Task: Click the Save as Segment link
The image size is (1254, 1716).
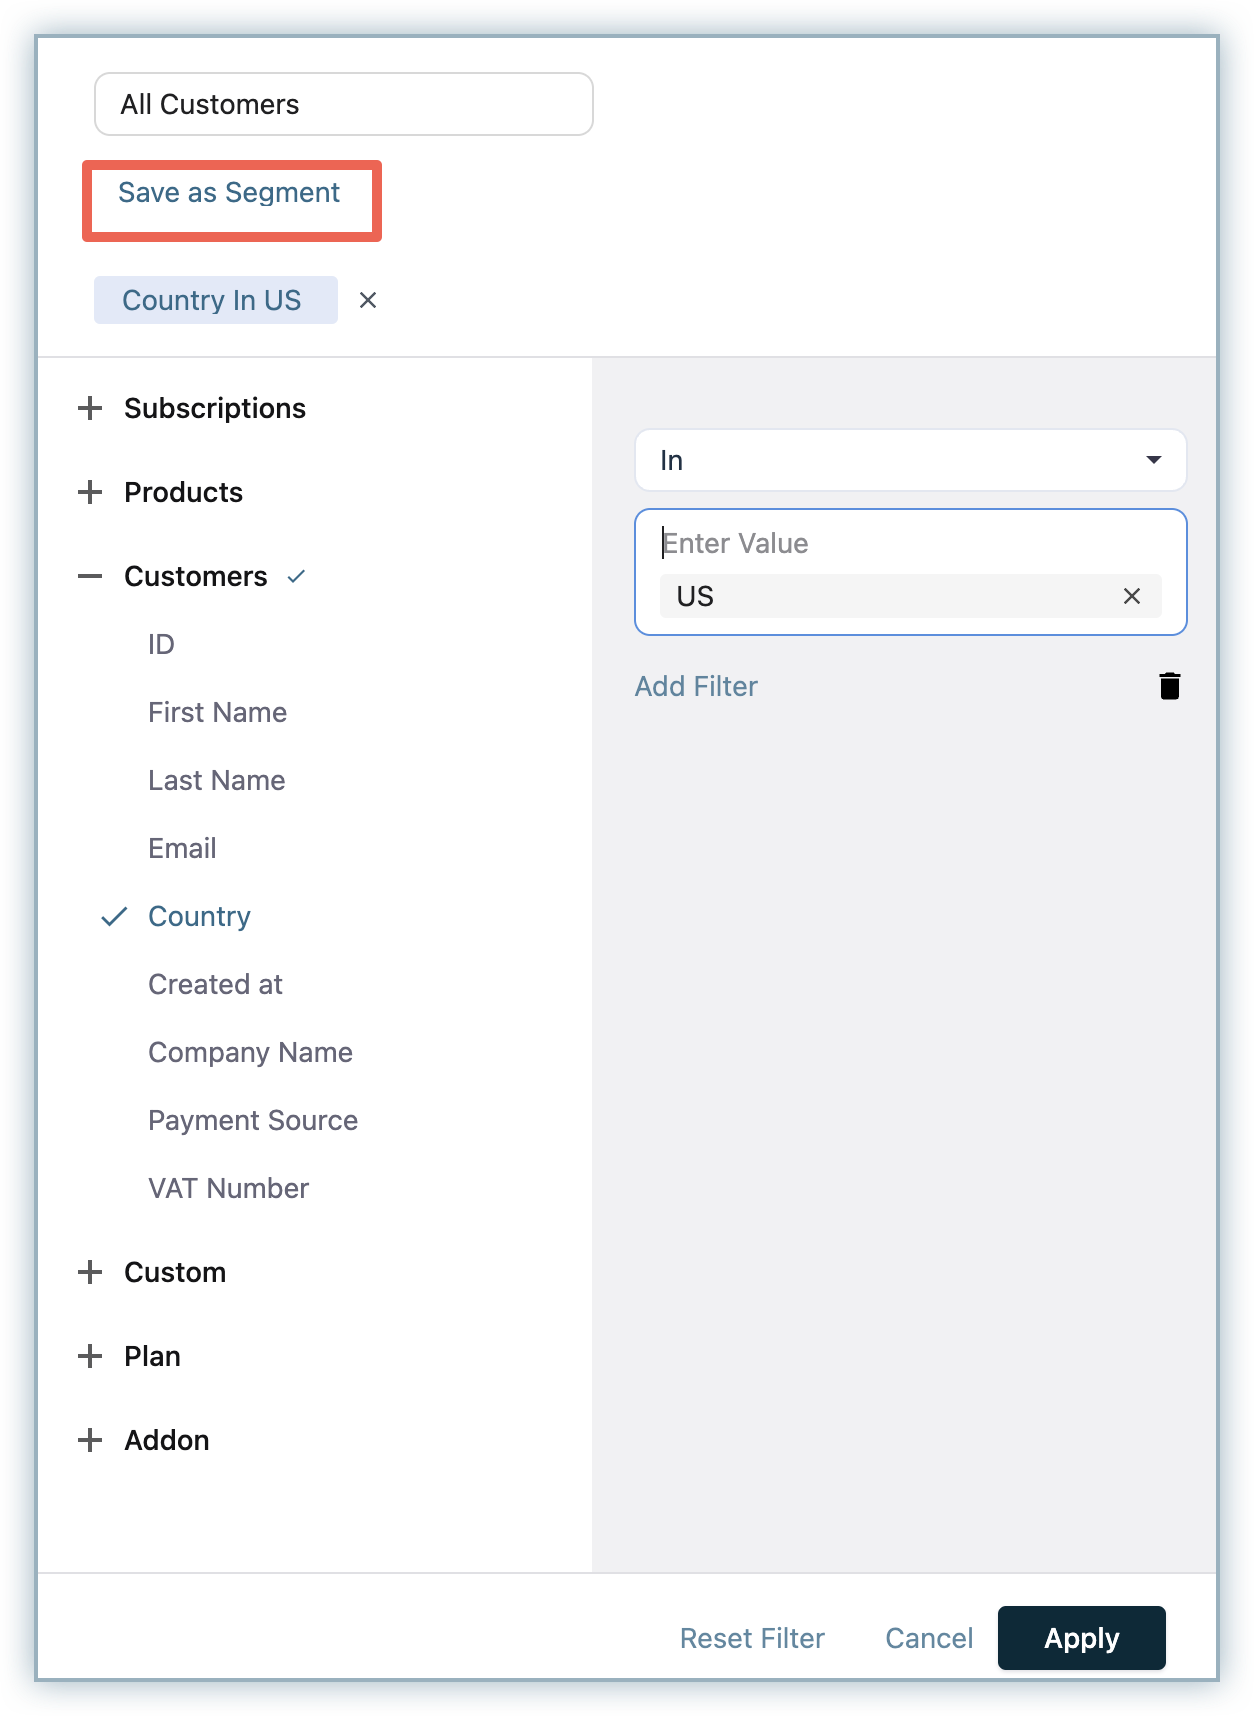Action: click(x=229, y=193)
